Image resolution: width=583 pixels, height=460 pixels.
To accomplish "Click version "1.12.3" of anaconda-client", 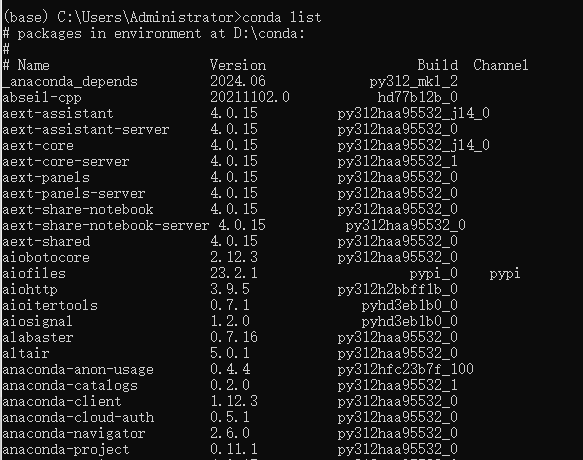I will [x=234, y=401].
